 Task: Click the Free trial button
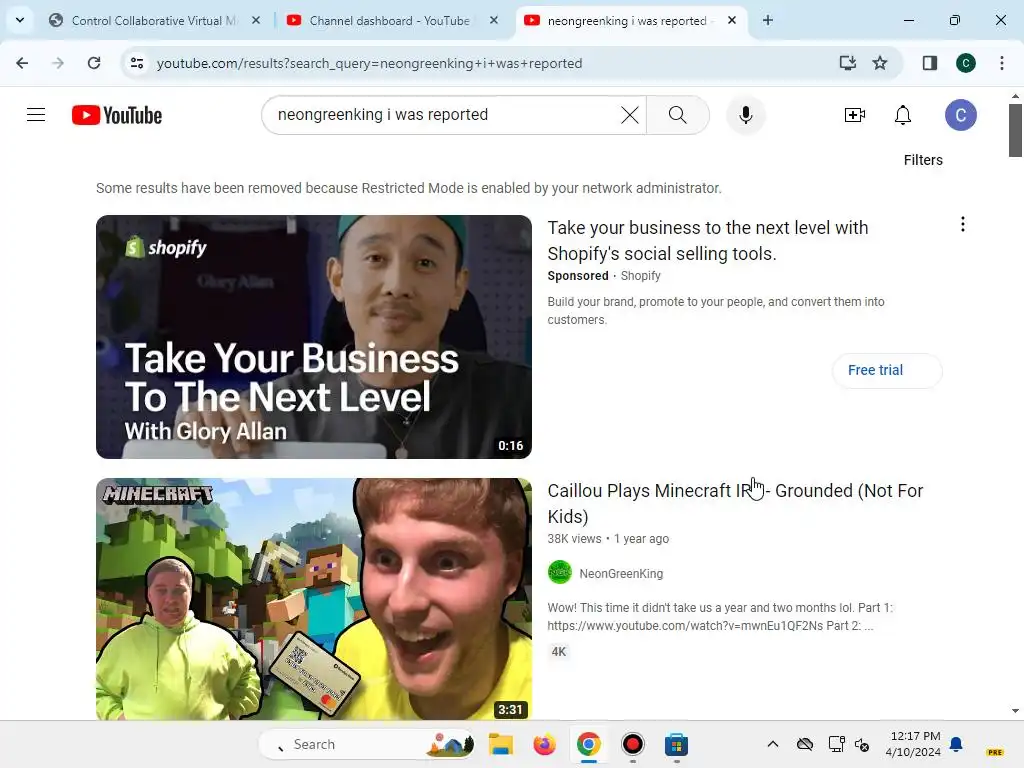tap(887, 370)
